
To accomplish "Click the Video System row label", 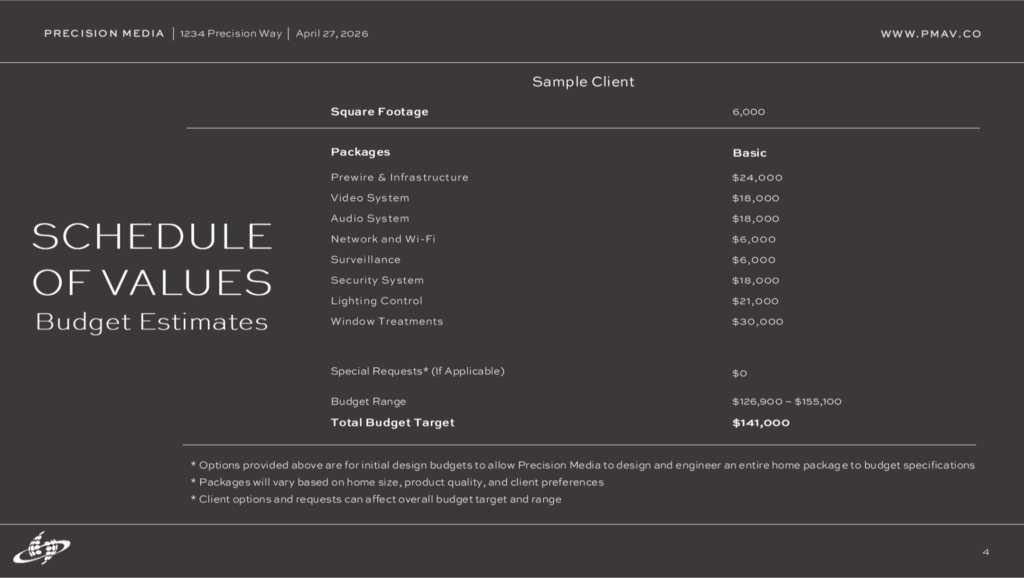I will point(369,198).
